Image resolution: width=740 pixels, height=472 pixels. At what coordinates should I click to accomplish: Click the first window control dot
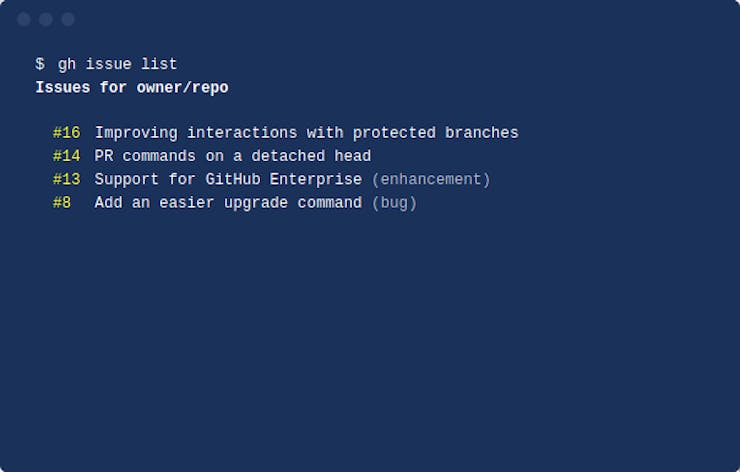(x=24, y=19)
